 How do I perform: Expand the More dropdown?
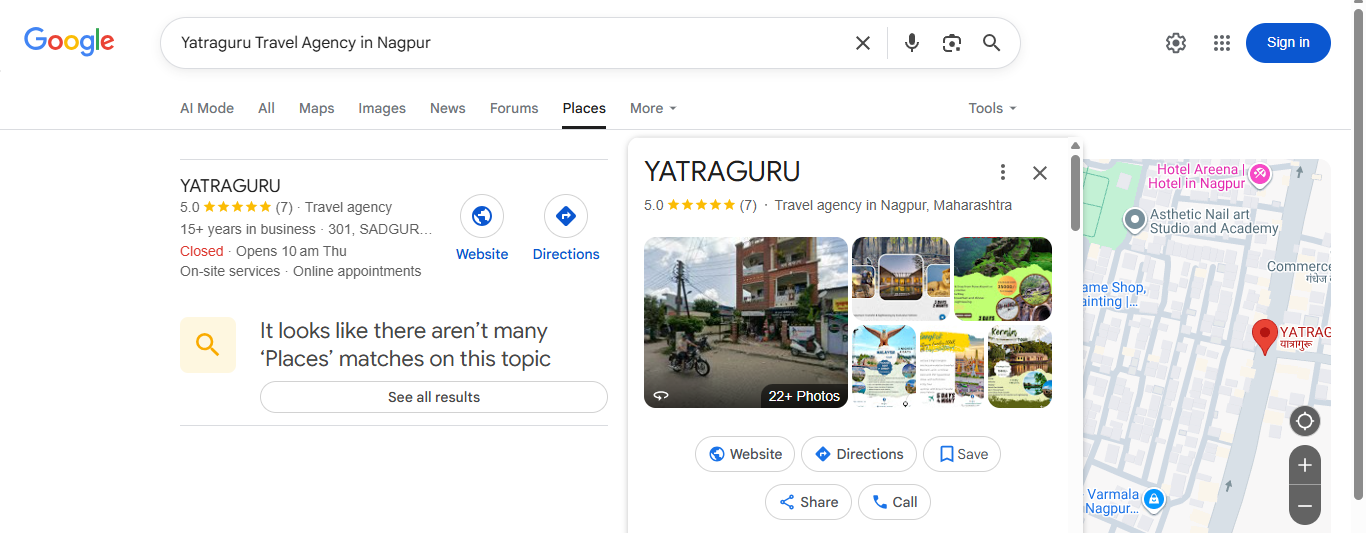653,108
